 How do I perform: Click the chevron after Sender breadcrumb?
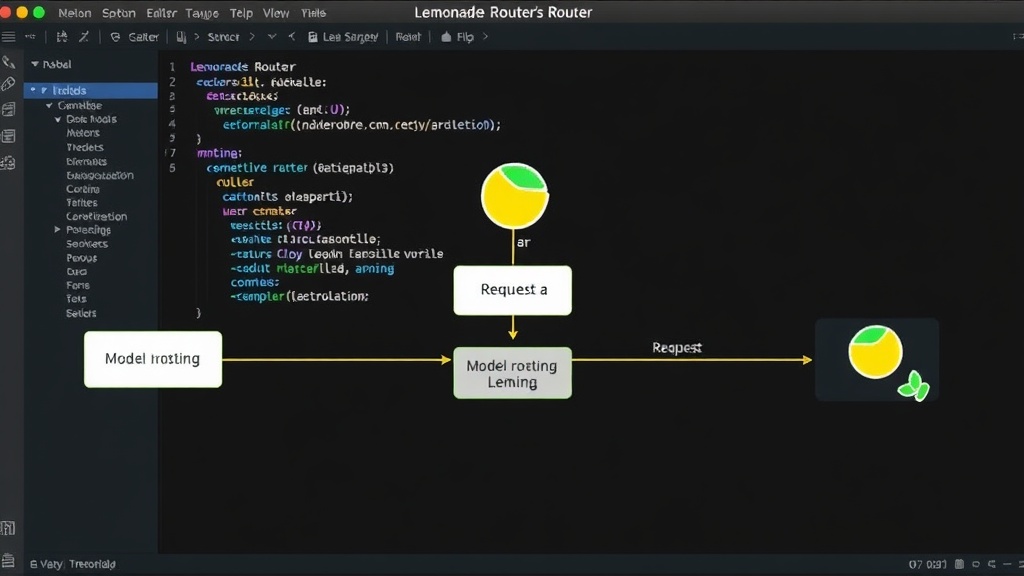(x=252, y=37)
